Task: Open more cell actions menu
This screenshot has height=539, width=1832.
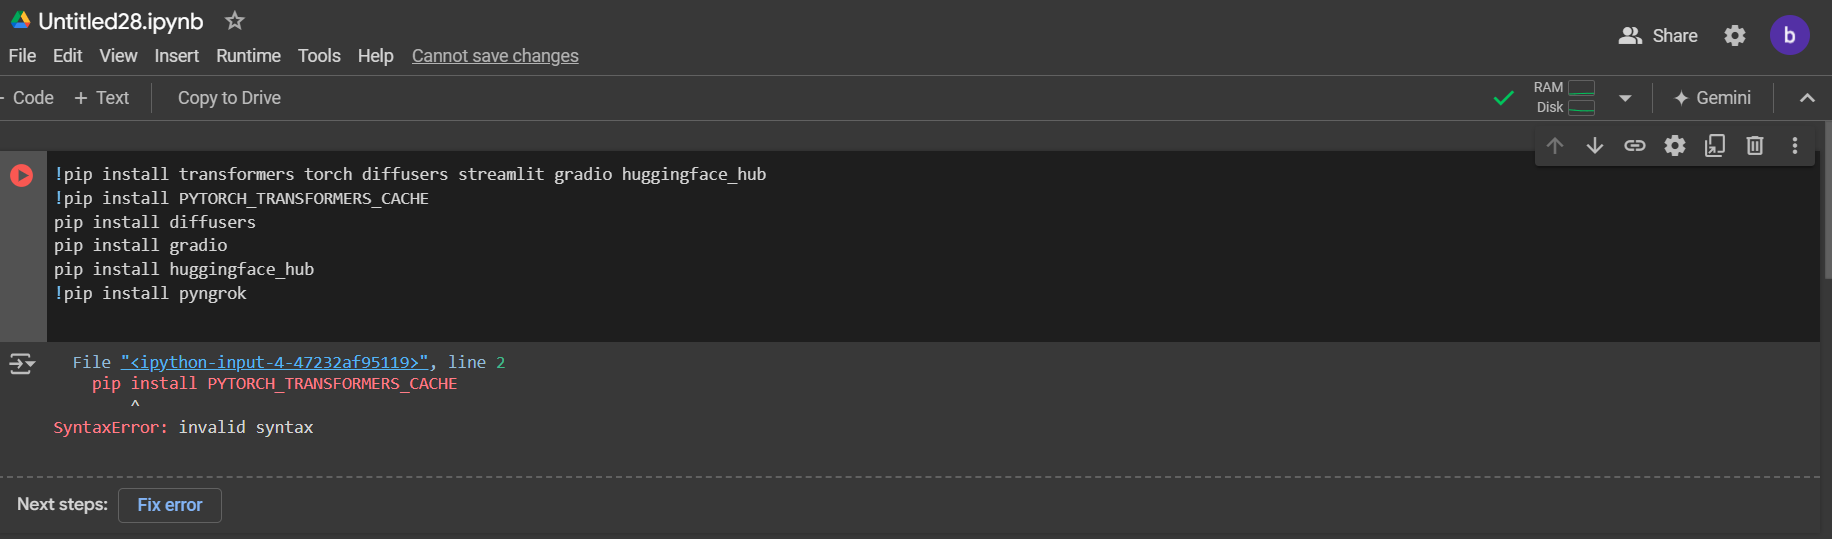Action: (x=1795, y=146)
